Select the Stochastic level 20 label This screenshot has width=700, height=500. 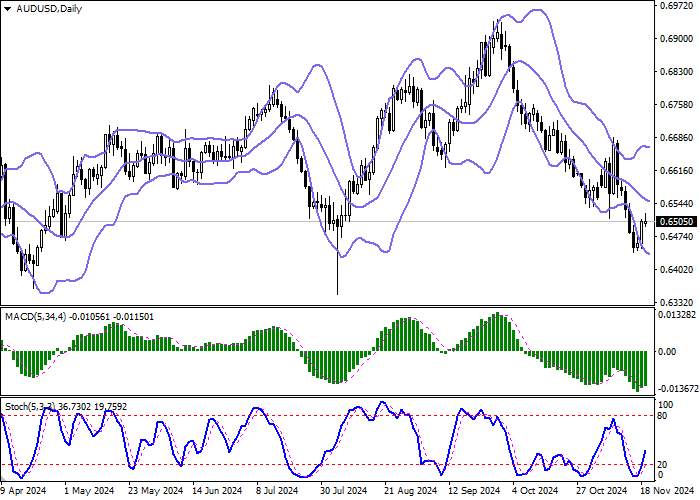663,465
